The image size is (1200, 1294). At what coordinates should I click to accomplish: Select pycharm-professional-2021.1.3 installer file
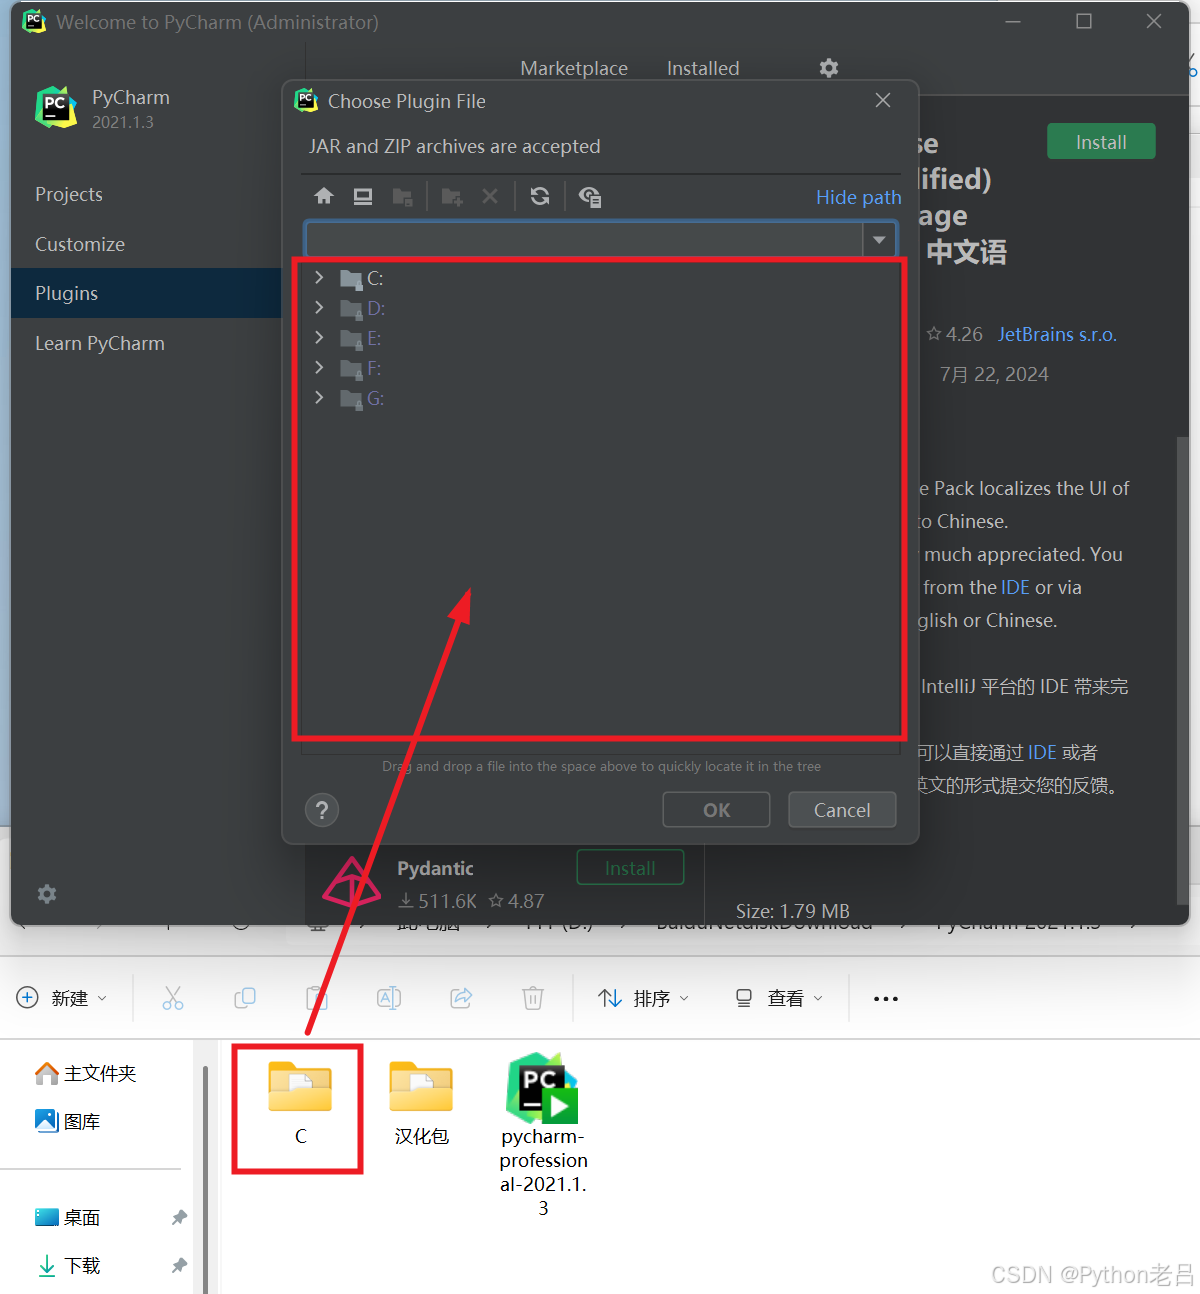pos(543,1135)
